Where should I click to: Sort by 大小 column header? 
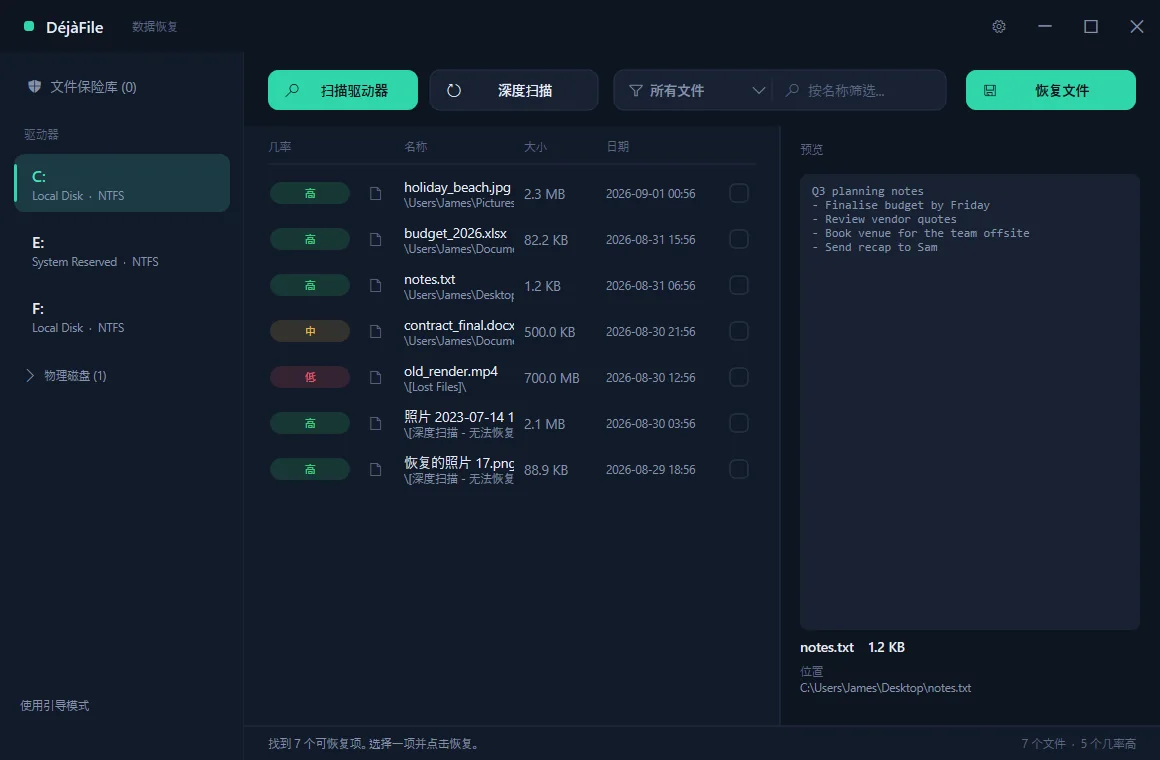click(x=536, y=147)
